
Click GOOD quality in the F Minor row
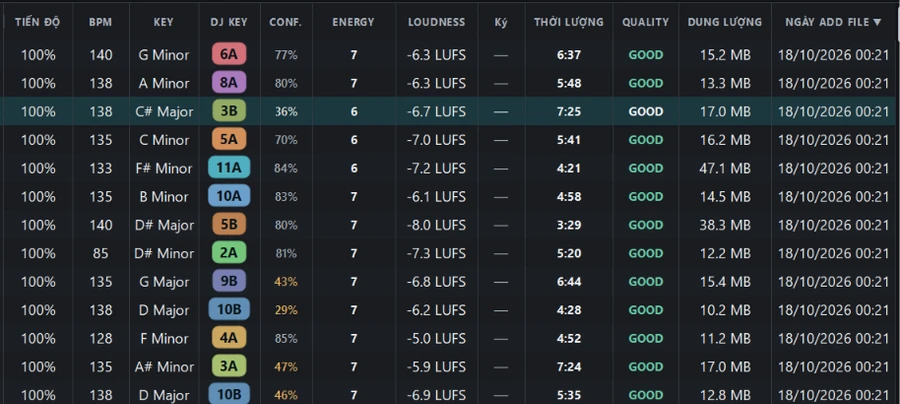tap(646, 339)
